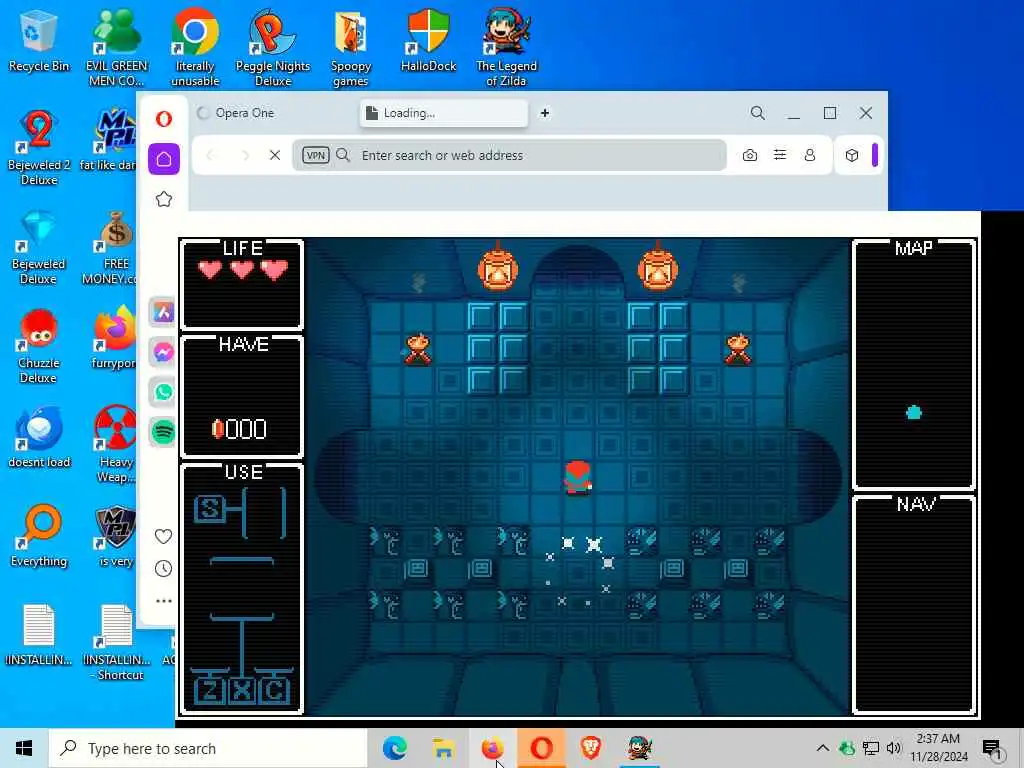Image resolution: width=1024 pixels, height=768 pixels.
Task: Open the Everything search shortcut
Action: (x=39, y=536)
